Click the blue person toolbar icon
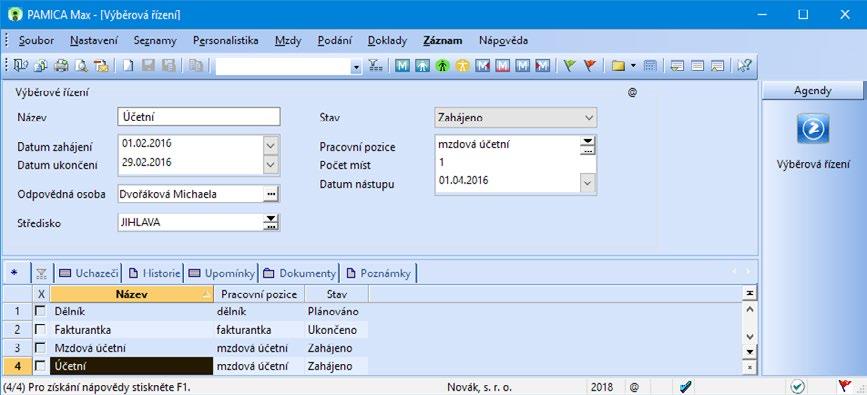 tap(422, 66)
